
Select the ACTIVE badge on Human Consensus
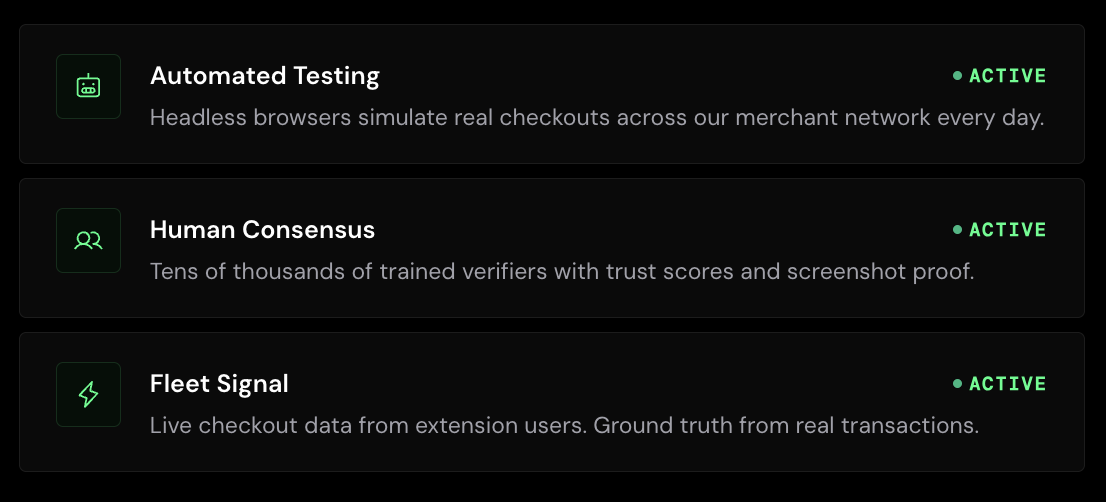point(999,229)
